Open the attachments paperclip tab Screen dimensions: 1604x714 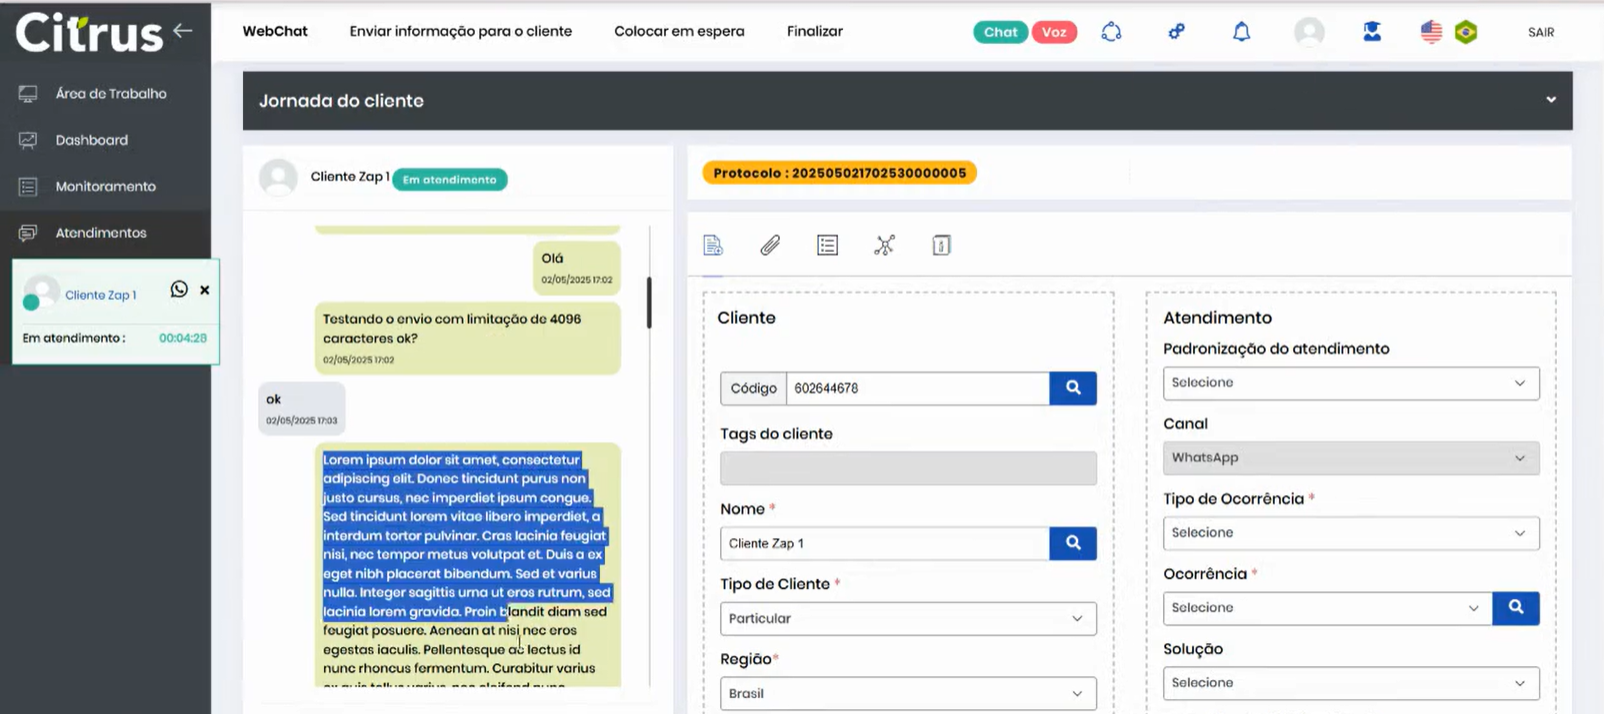(770, 245)
